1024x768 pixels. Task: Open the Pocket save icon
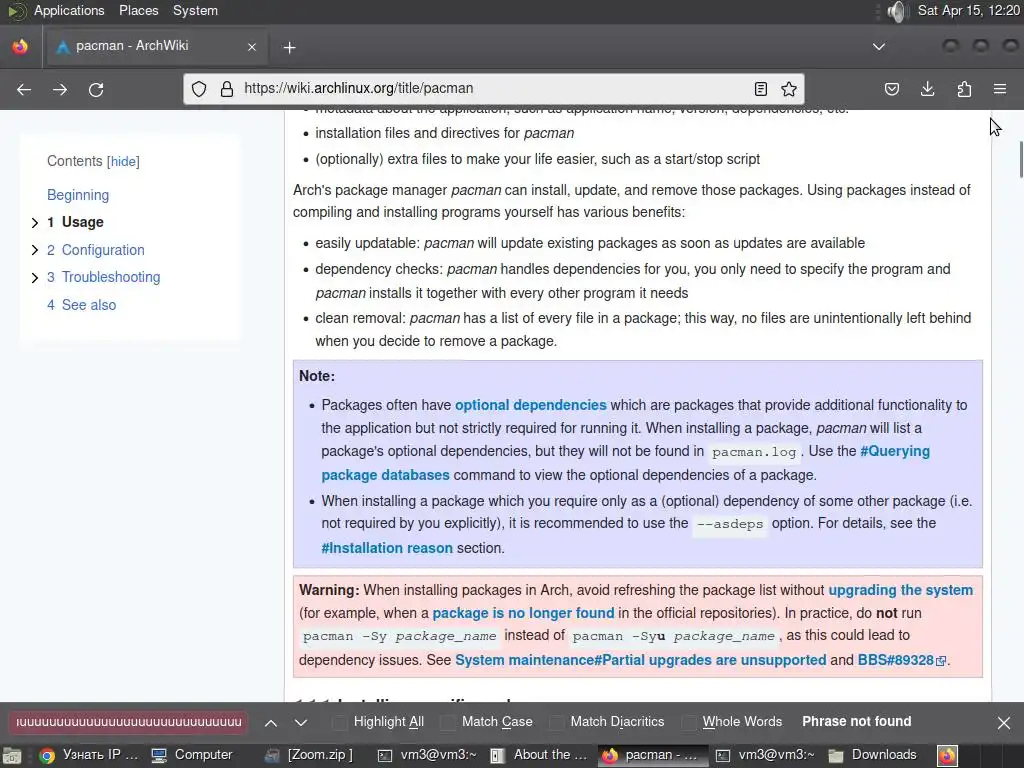(x=892, y=89)
